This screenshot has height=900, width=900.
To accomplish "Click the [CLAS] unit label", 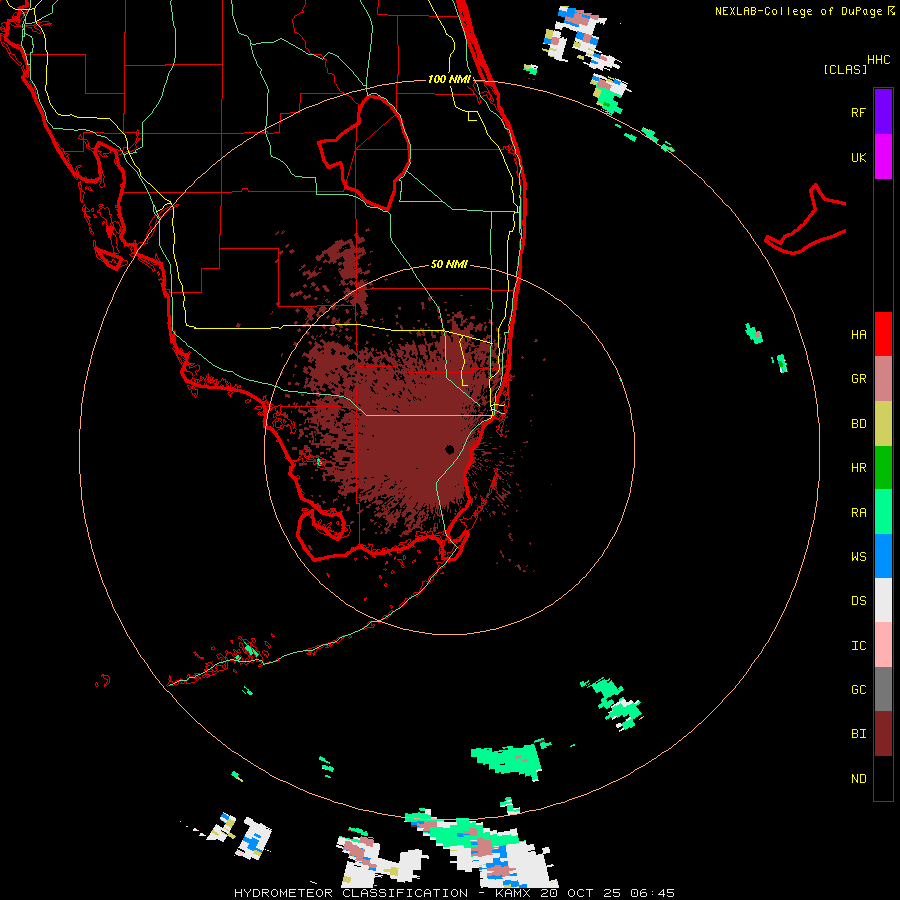I will [x=845, y=70].
